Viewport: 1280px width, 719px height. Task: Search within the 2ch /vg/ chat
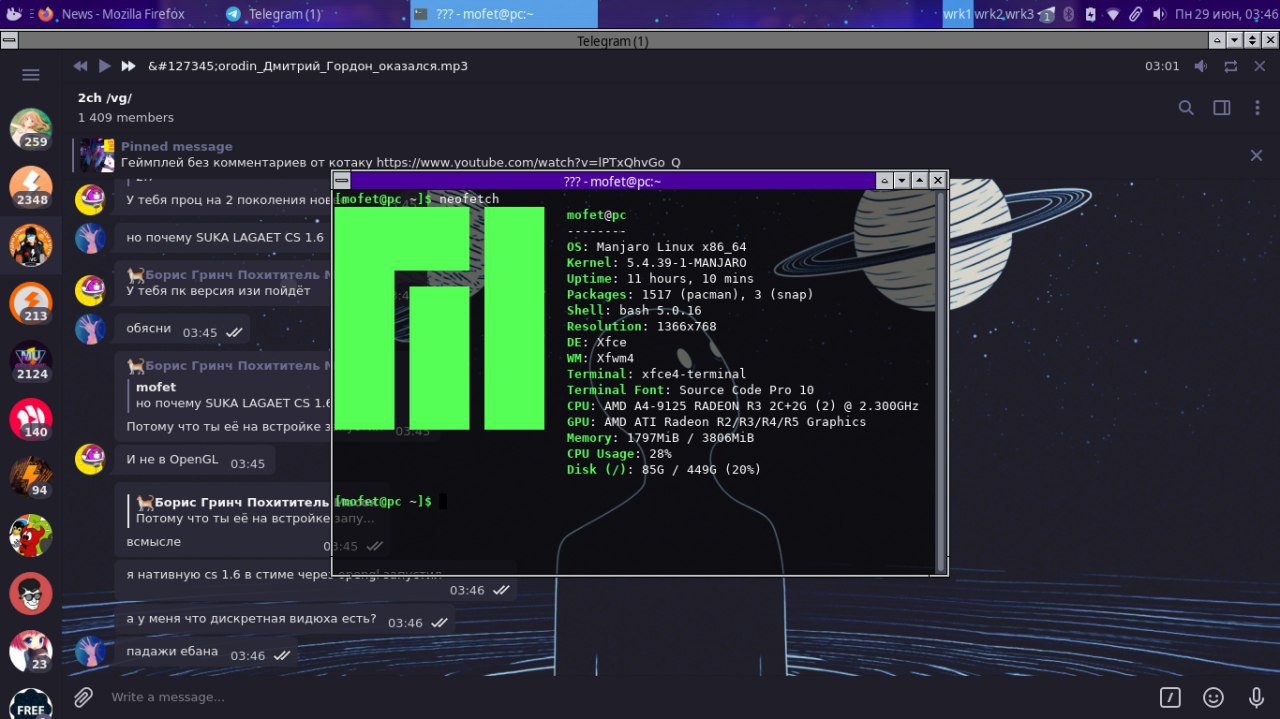click(x=1186, y=108)
